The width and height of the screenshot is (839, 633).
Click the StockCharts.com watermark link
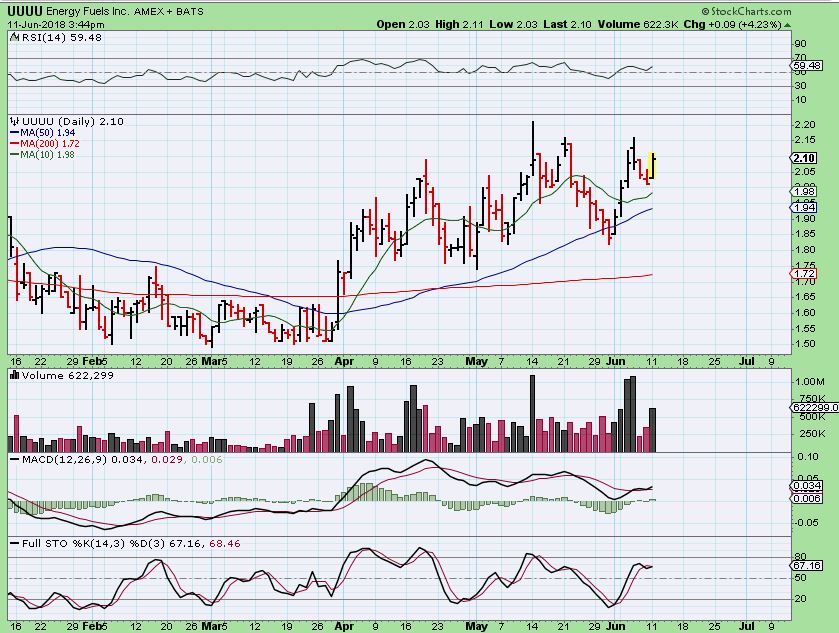pos(746,11)
